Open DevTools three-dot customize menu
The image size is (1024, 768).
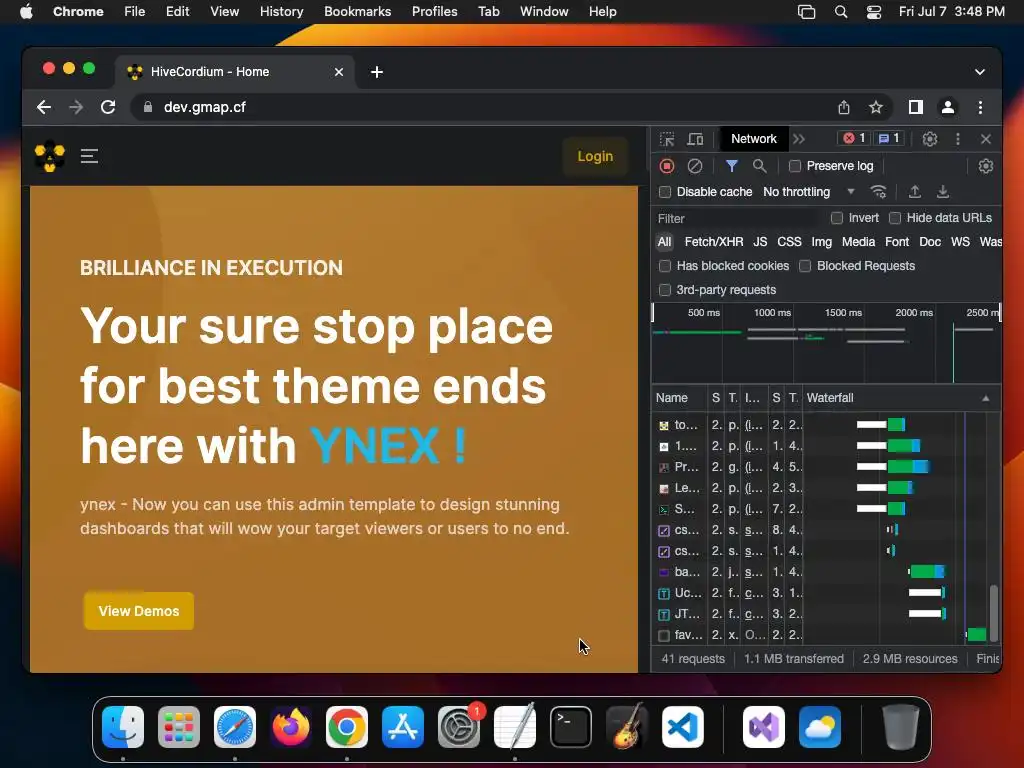click(x=957, y=139)
